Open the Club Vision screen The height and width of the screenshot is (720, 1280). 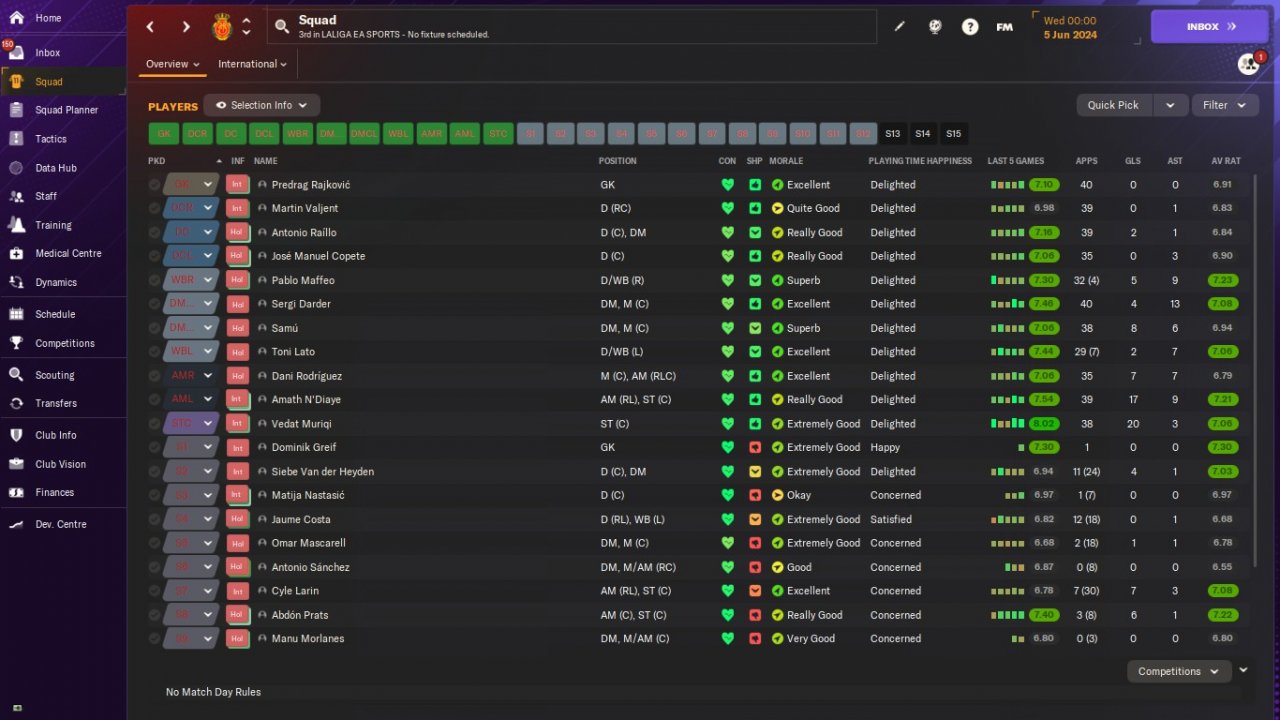point(60,464)
